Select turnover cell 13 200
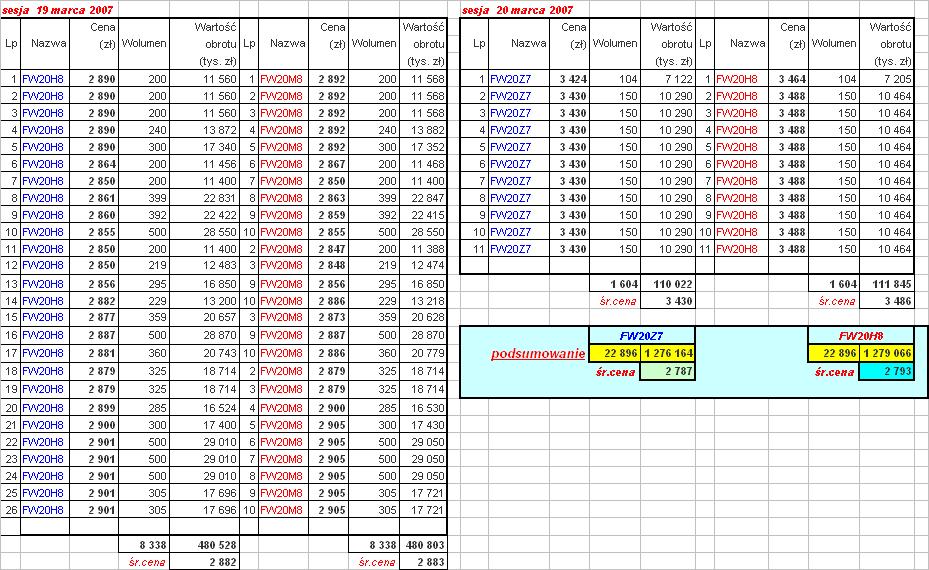Screen dimensions: 929x570 pos(204,301)
